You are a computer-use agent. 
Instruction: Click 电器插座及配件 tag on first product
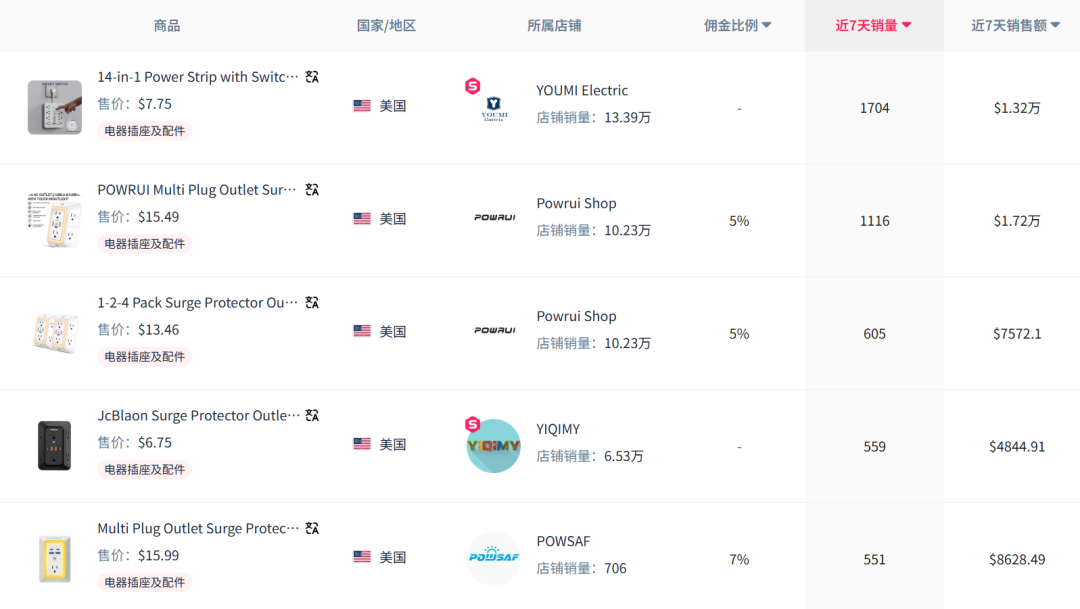point(145,131)
